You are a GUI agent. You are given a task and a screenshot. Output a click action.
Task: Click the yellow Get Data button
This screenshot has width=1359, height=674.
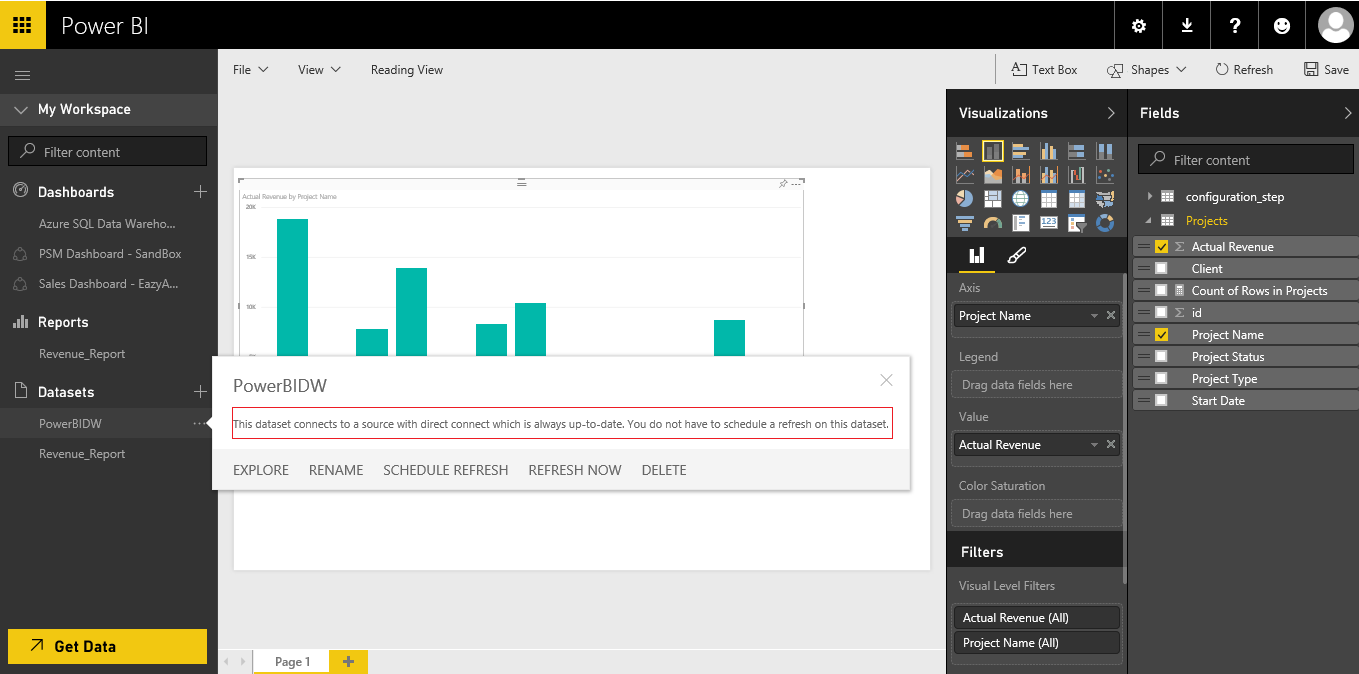click(107, 646)
